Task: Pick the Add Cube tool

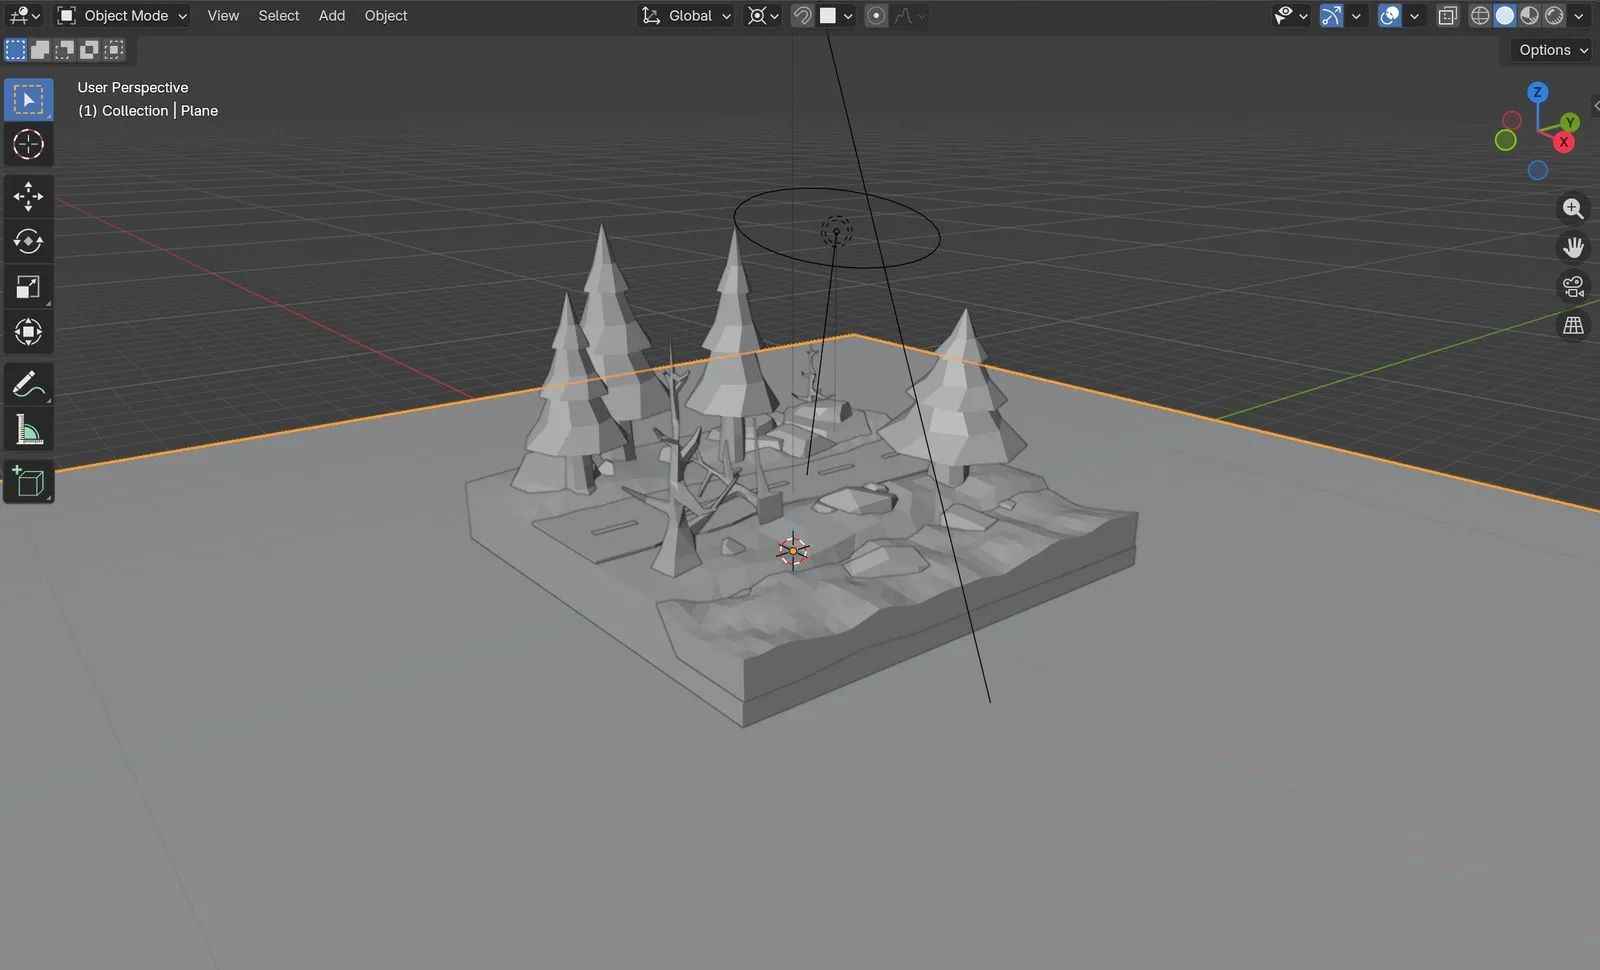Action: (x=28, y=482)
